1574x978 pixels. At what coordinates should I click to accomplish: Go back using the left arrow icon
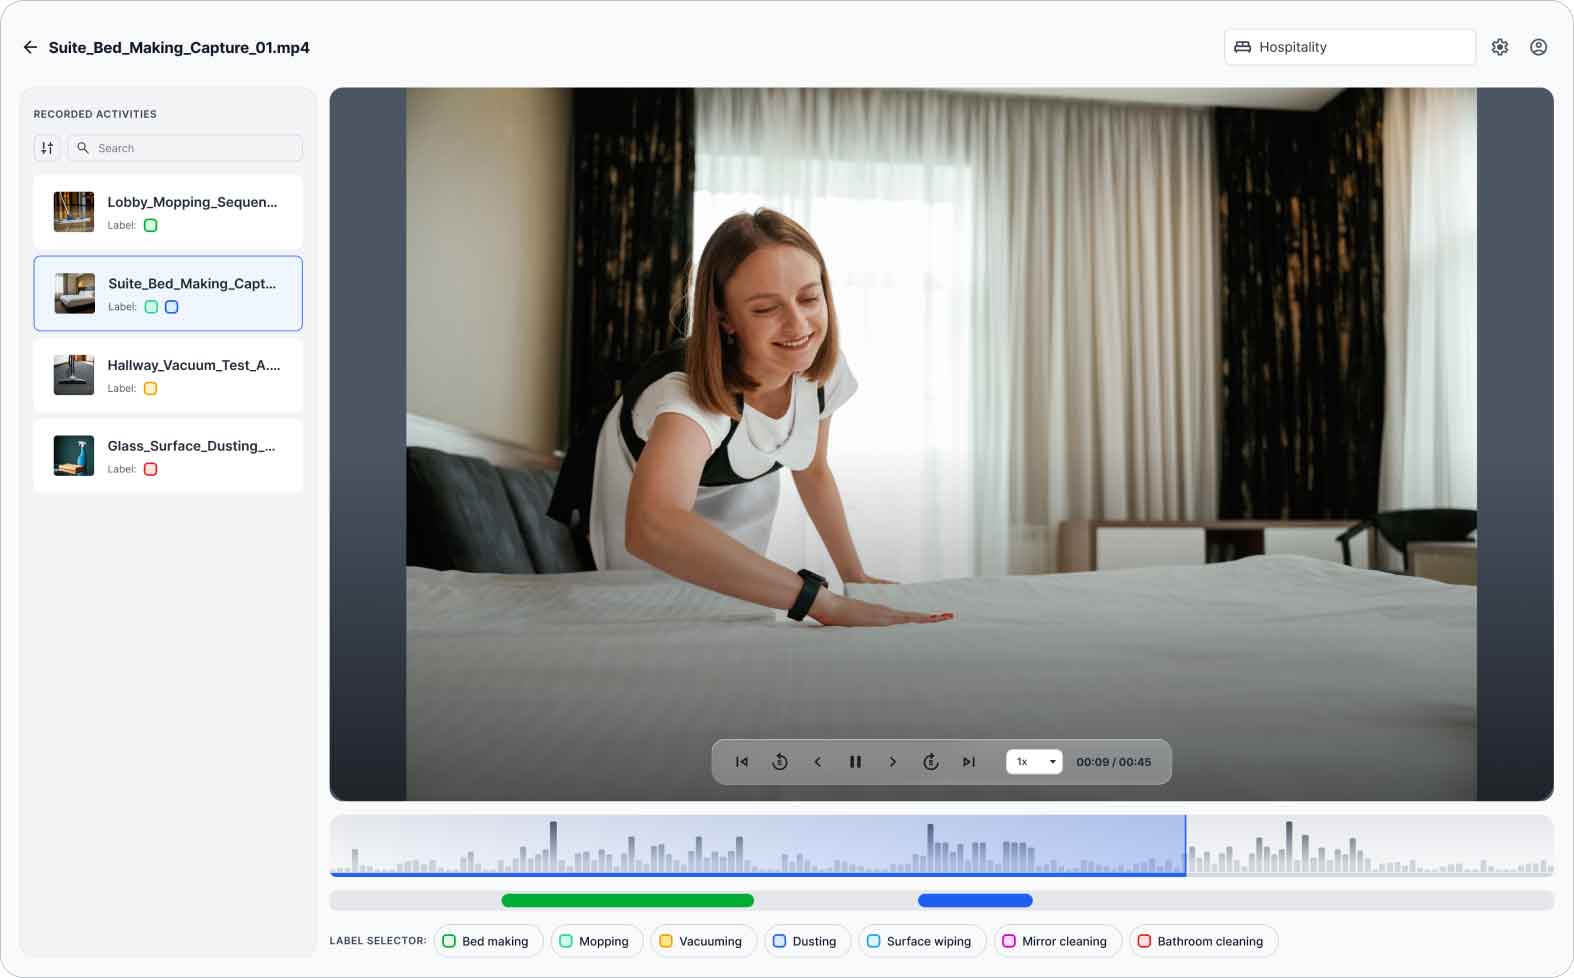[30, 47]
